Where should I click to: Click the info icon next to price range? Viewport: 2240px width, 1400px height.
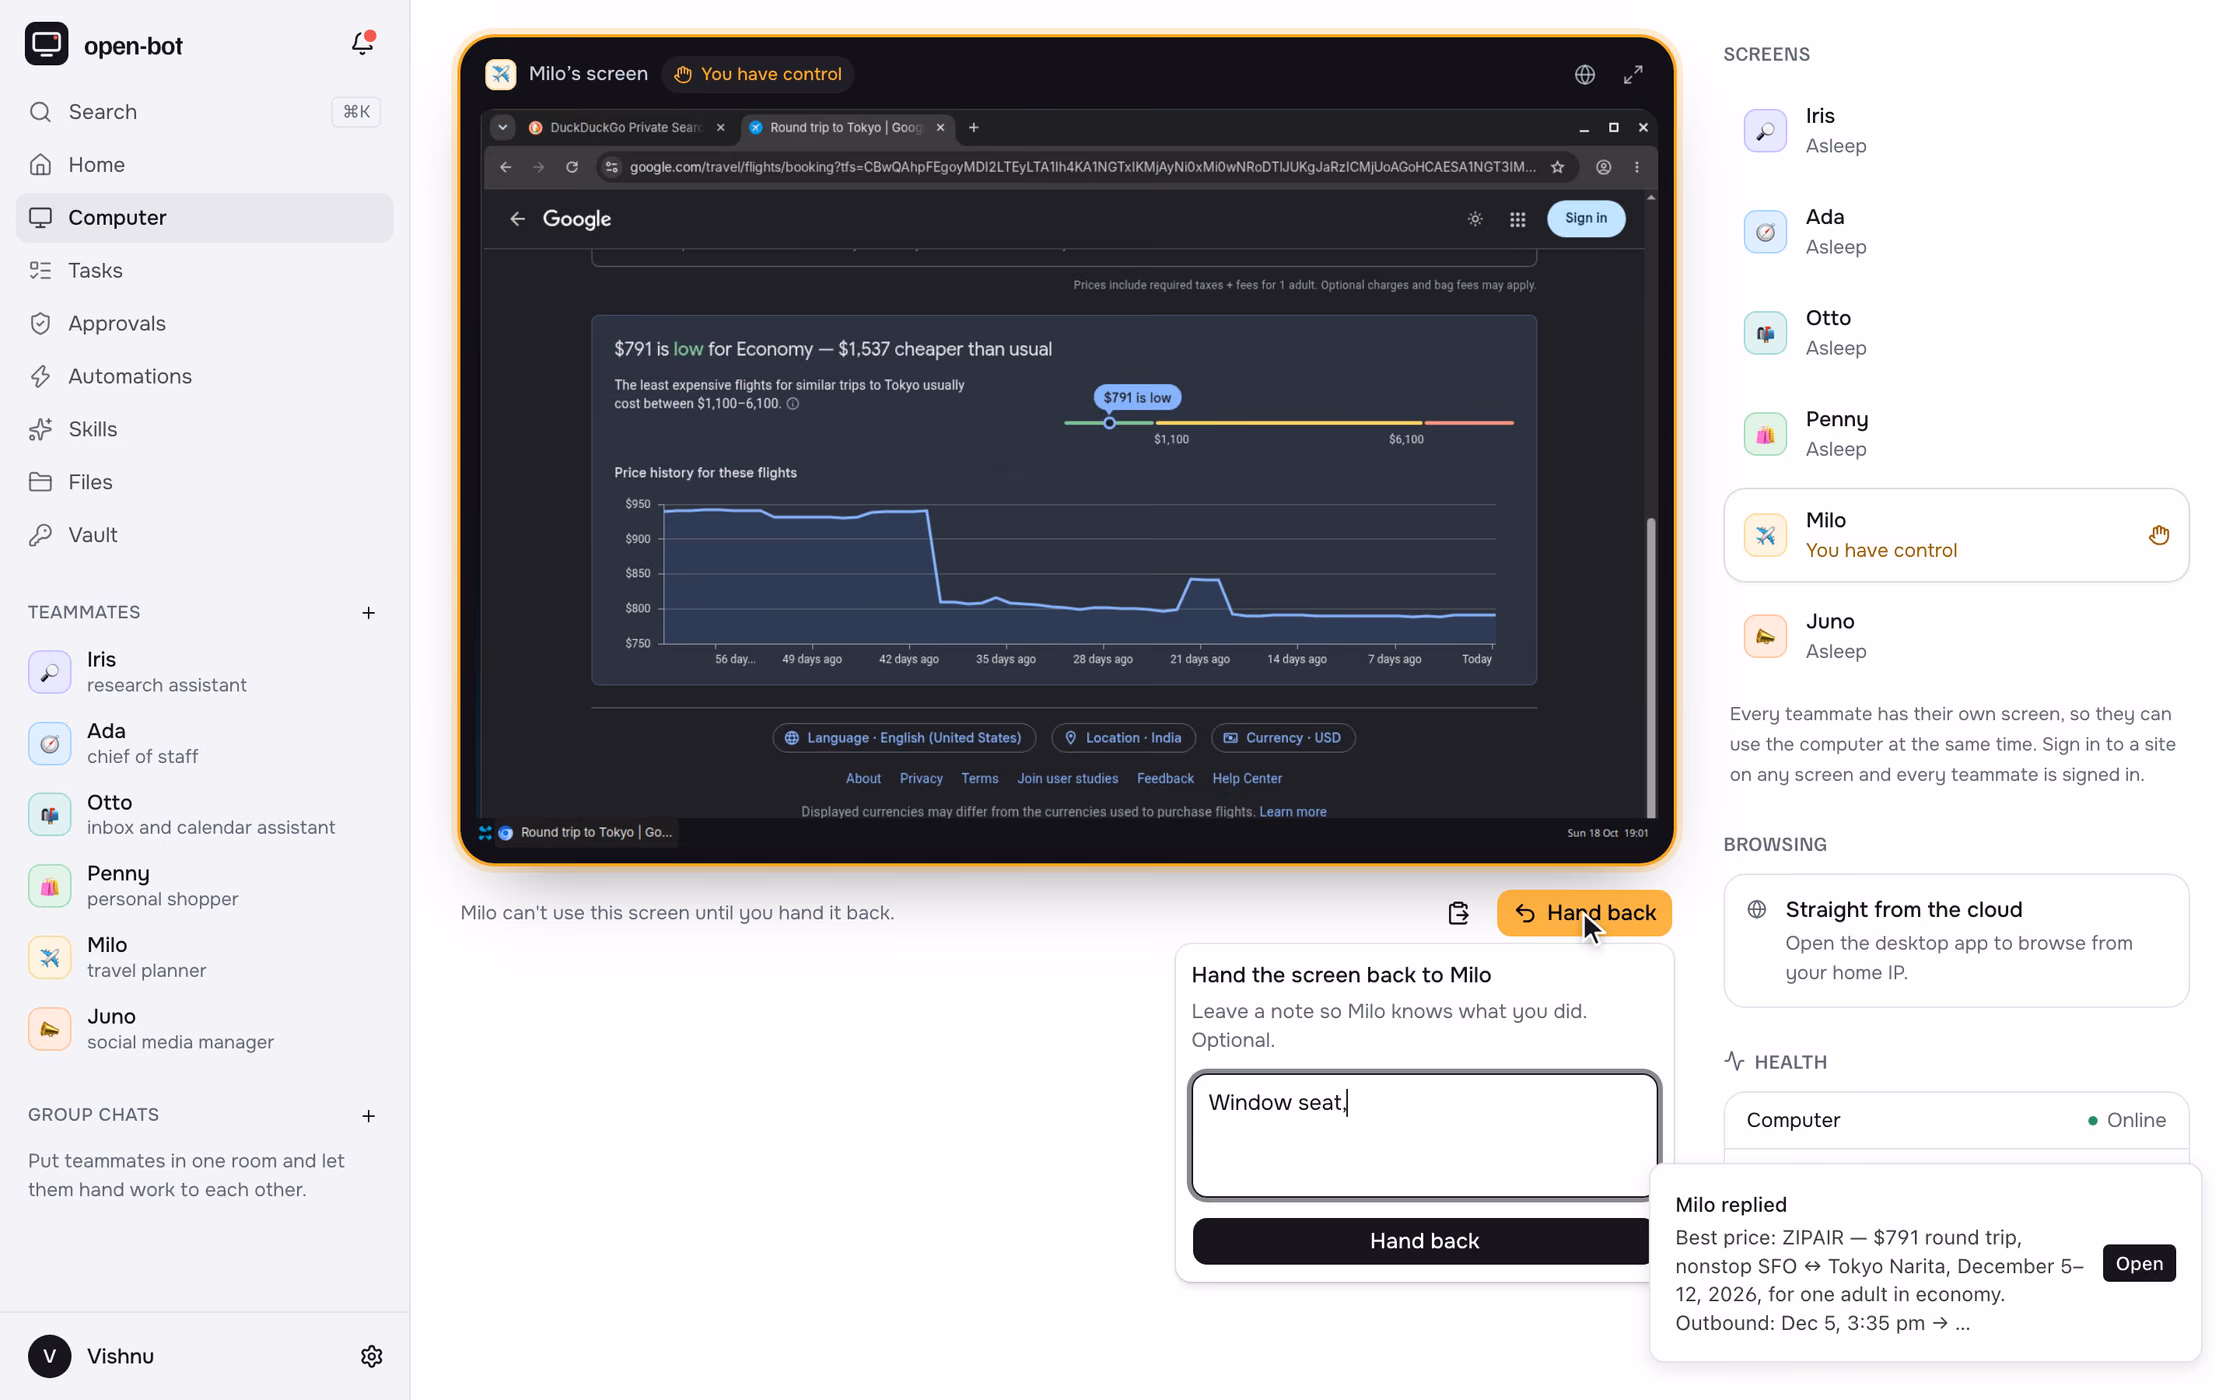coord(793,404)
